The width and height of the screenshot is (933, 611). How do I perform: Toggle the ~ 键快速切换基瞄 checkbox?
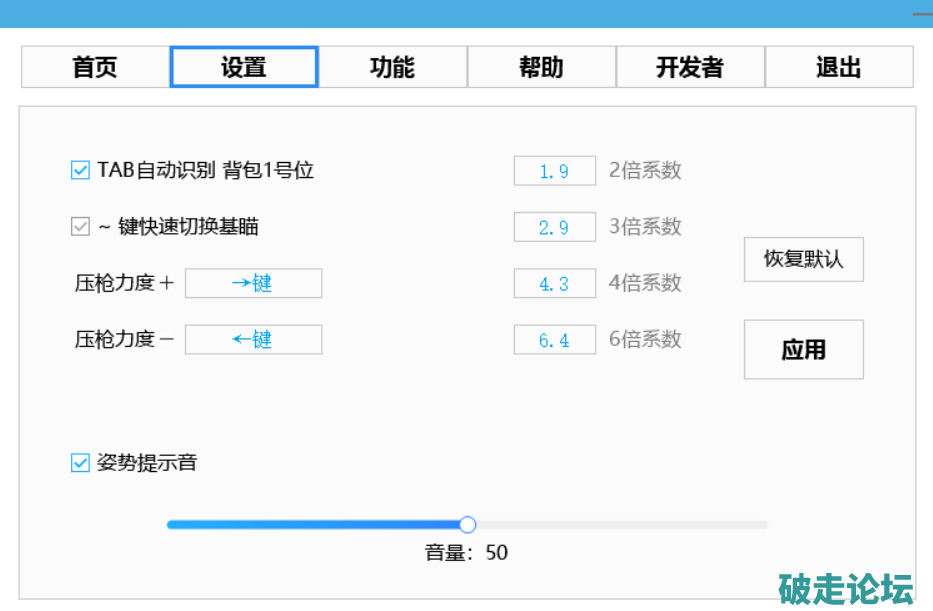[81, 227]
